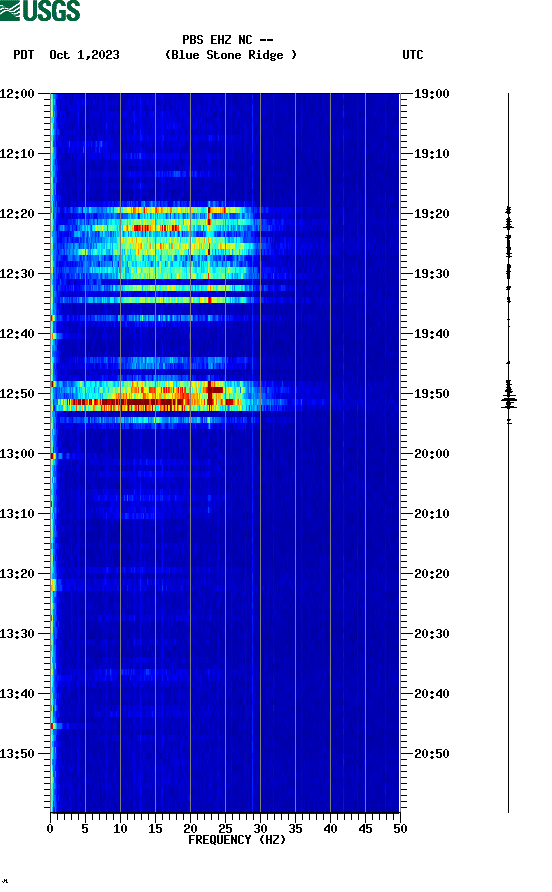Click the 20 Hz frequency axis label
This screenshot has width=552, height=892.
click(190, 829)
